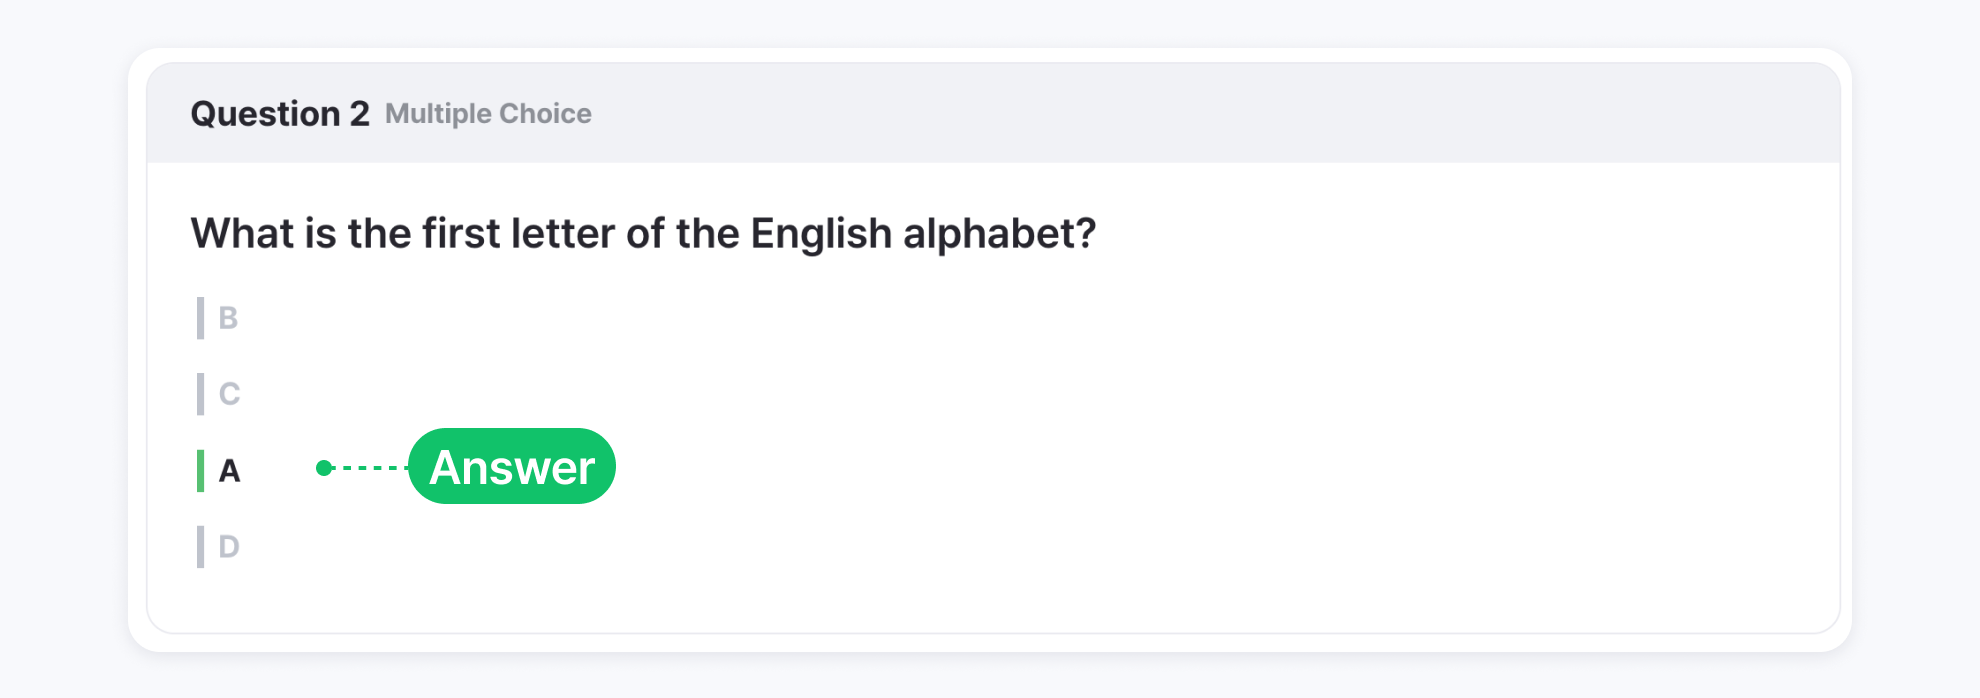The image size is (1980, 698).
Task: Click the word "English" in the question
Action: 821,234
